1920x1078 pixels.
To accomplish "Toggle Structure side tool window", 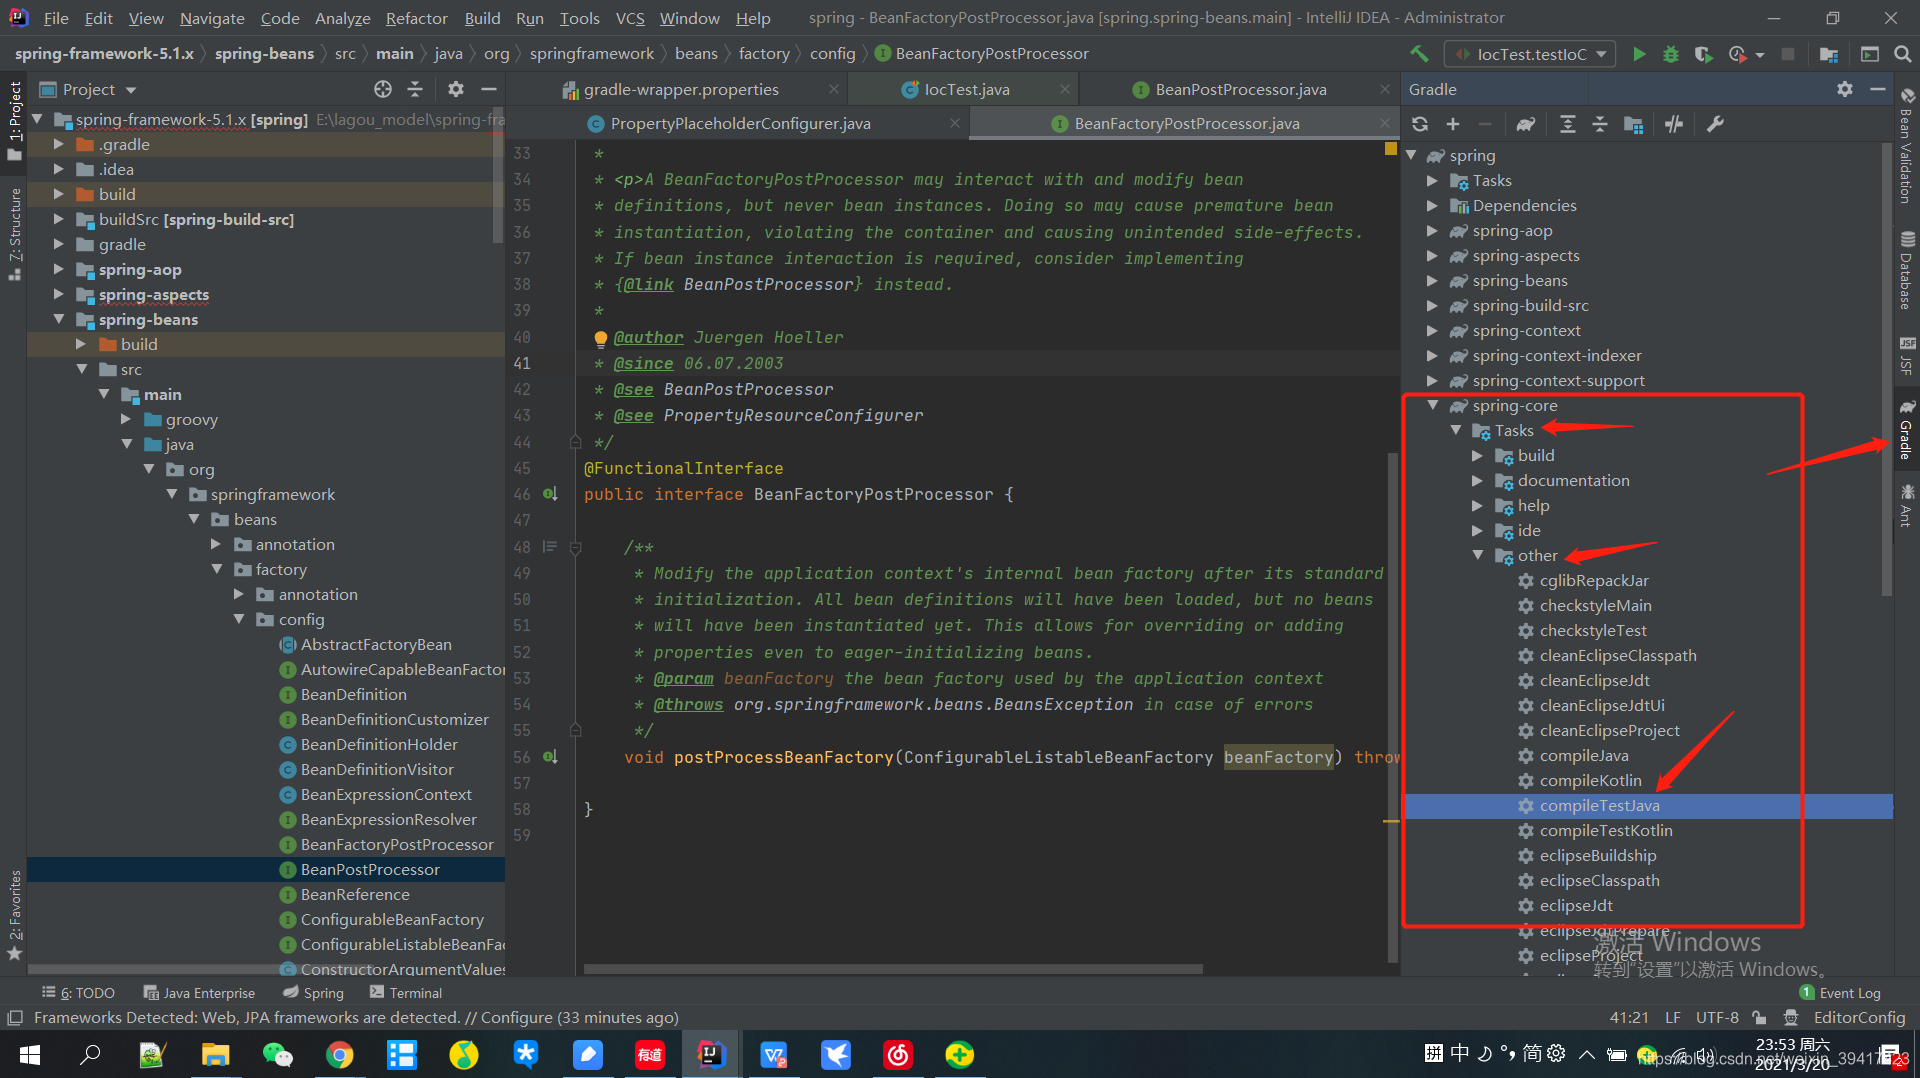I will (14, 234).
